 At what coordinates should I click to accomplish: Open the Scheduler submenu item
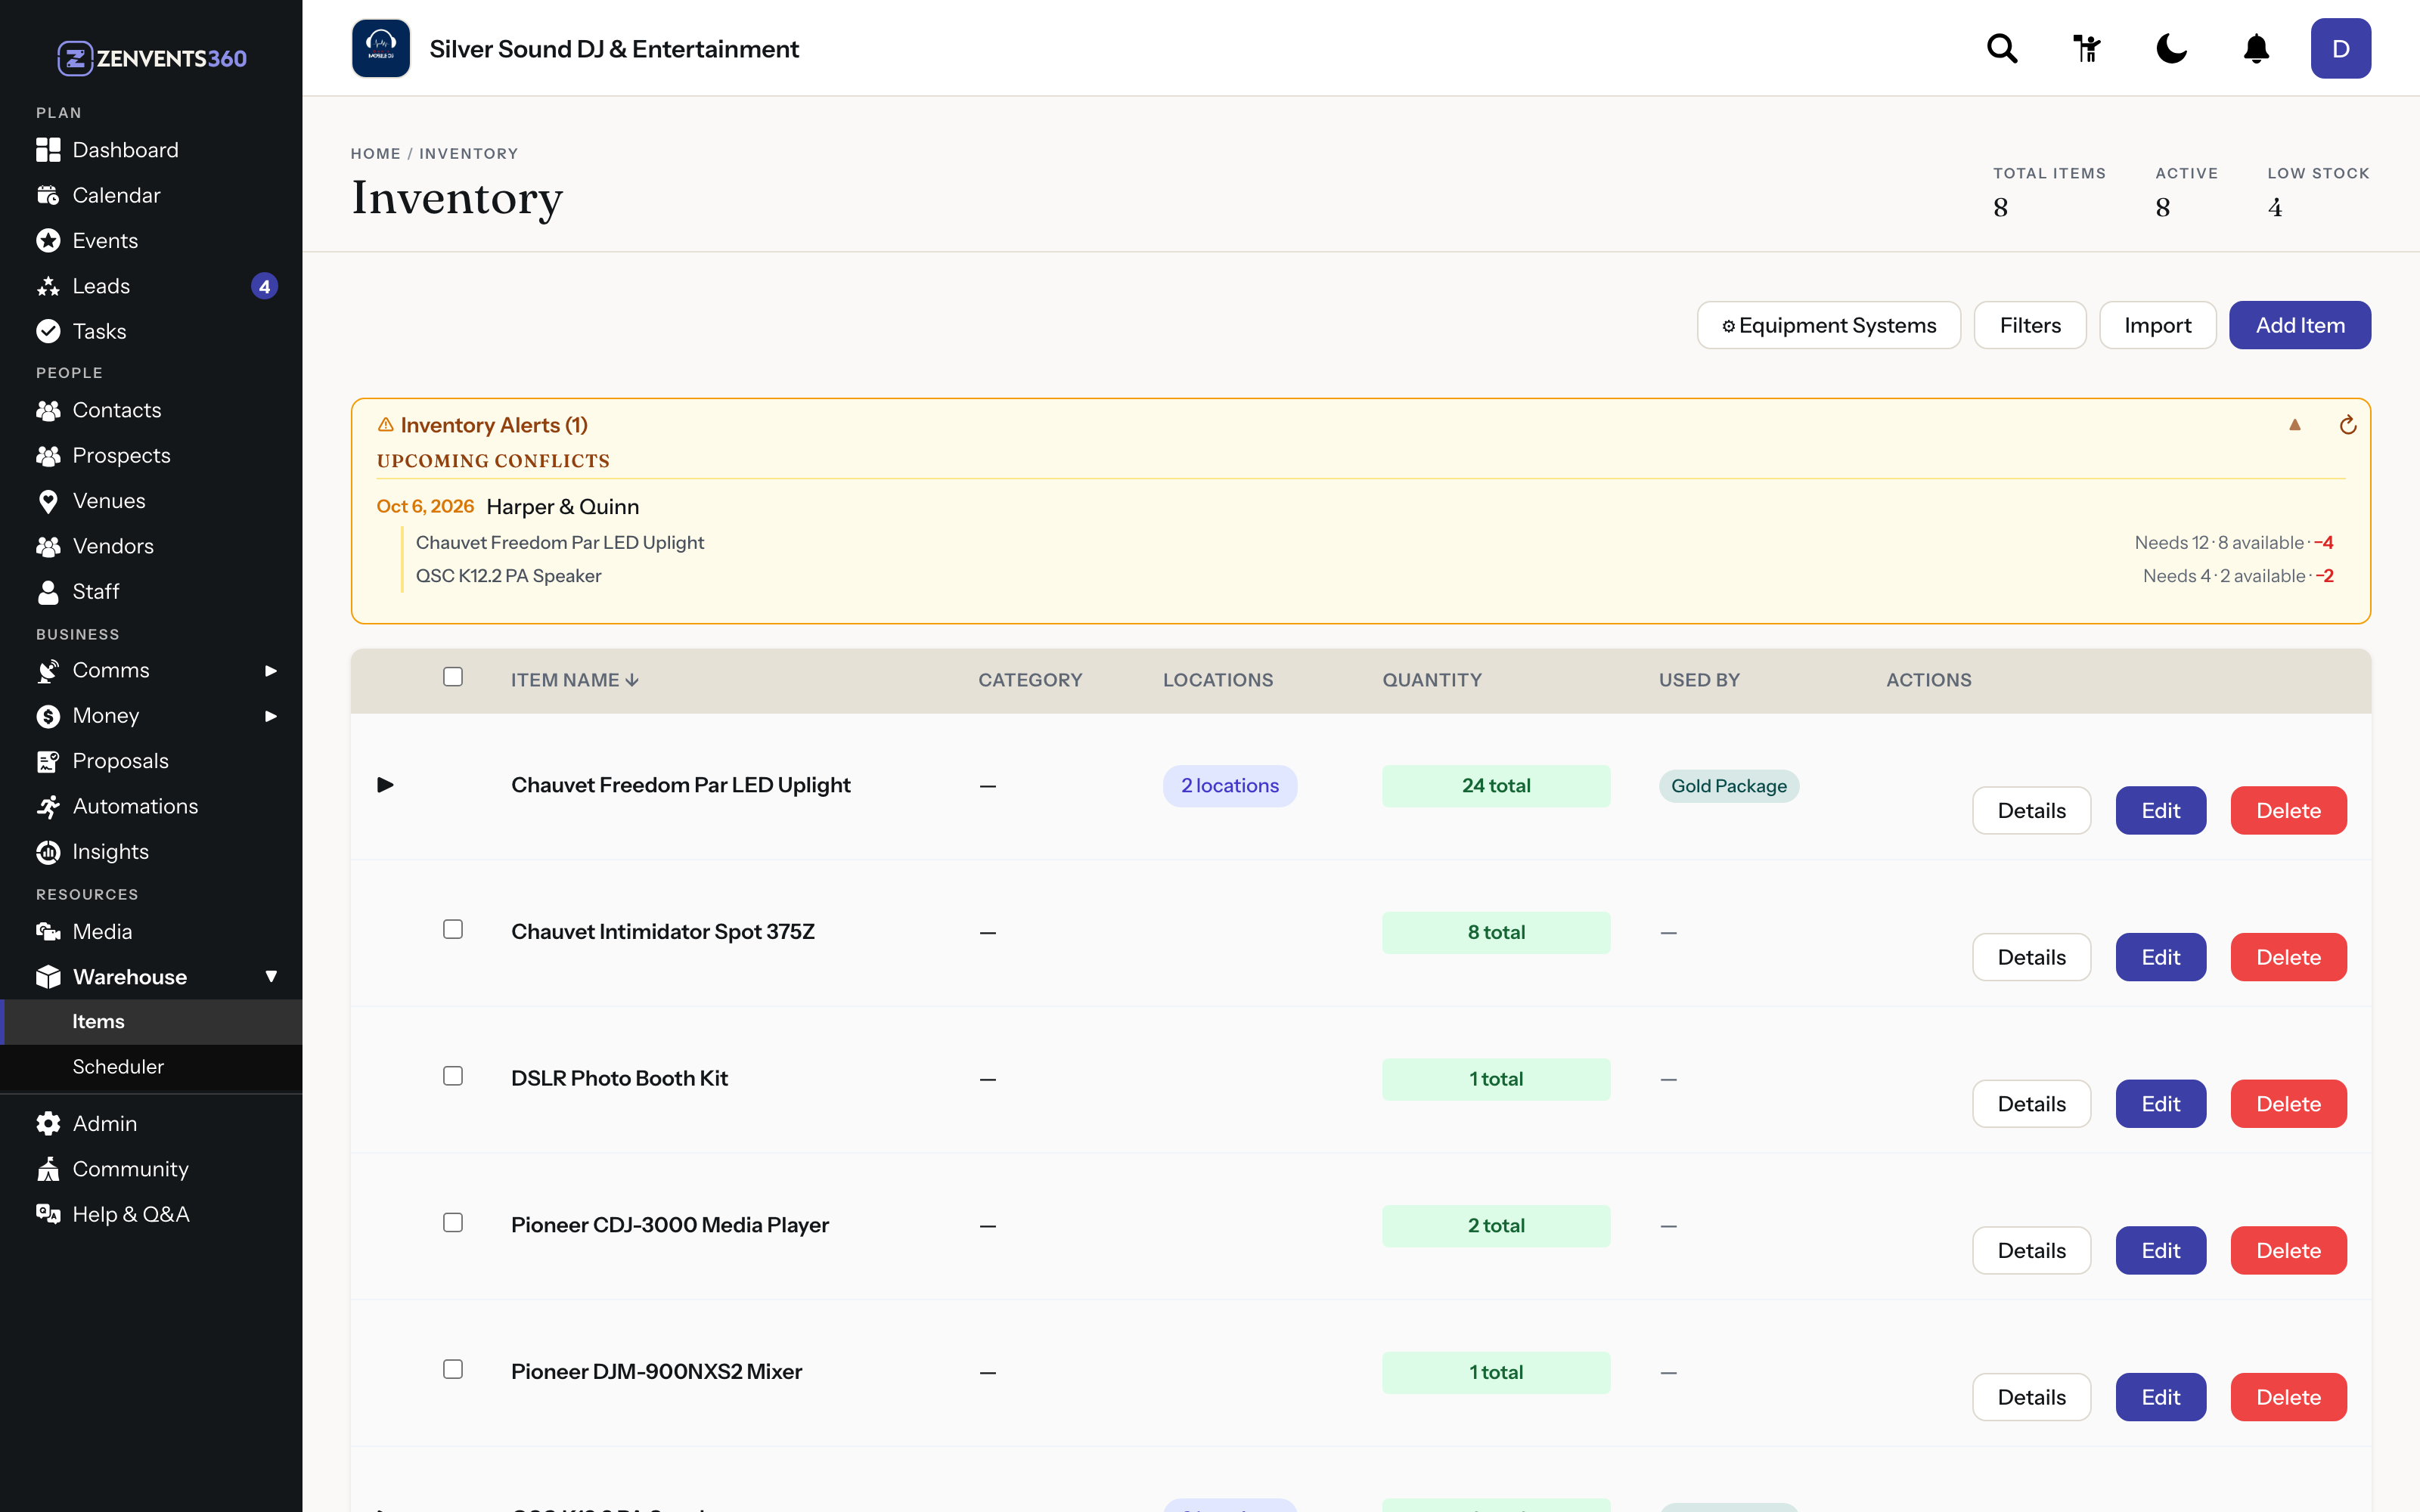click(x=151, y=1067)
